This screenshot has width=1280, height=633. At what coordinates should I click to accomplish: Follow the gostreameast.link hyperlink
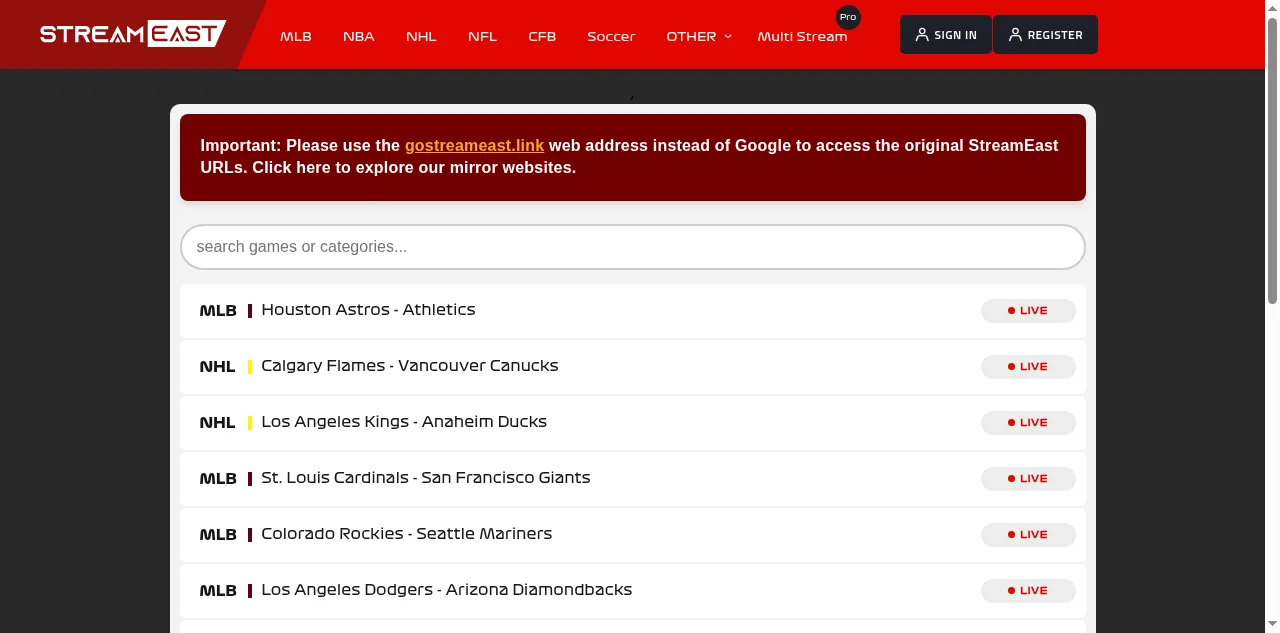pyautogui.click(x=474, y=145)
